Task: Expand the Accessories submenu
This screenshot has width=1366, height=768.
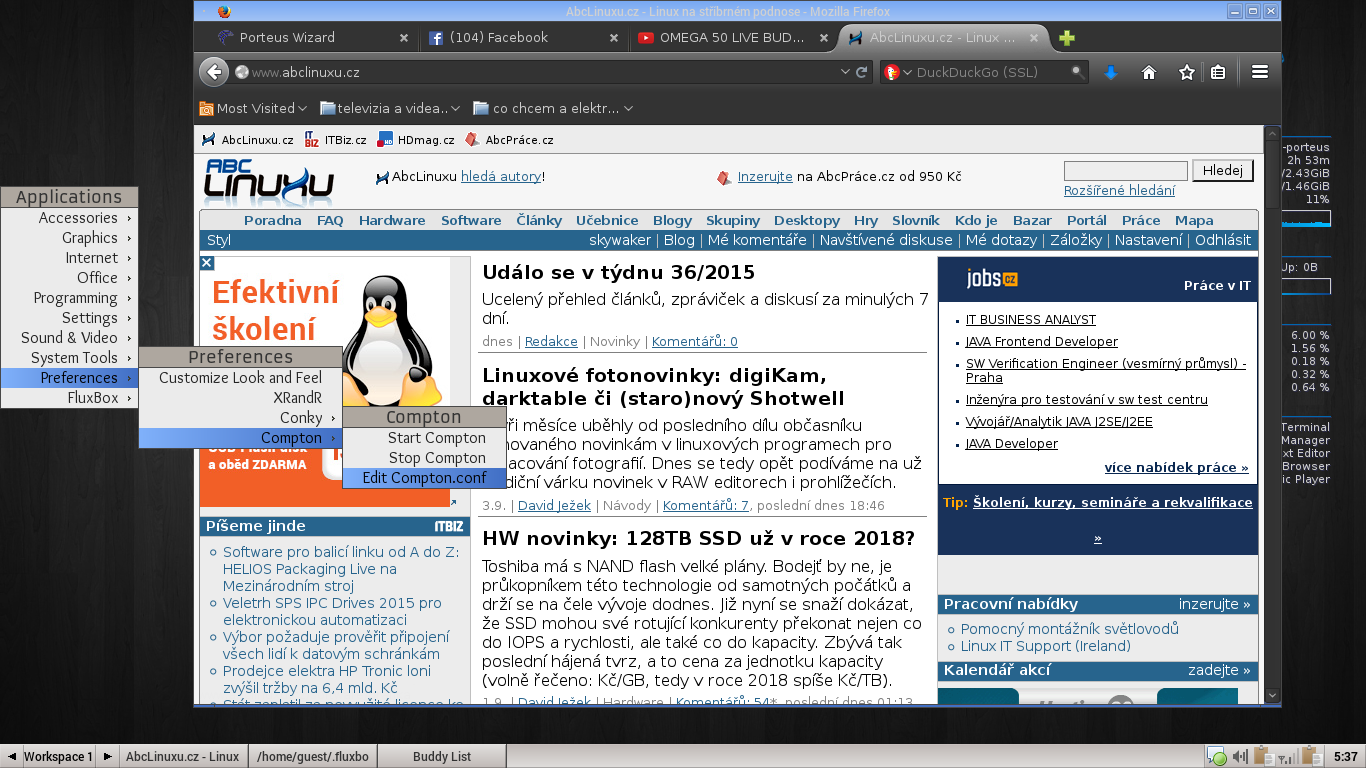Action: [69, 218]
